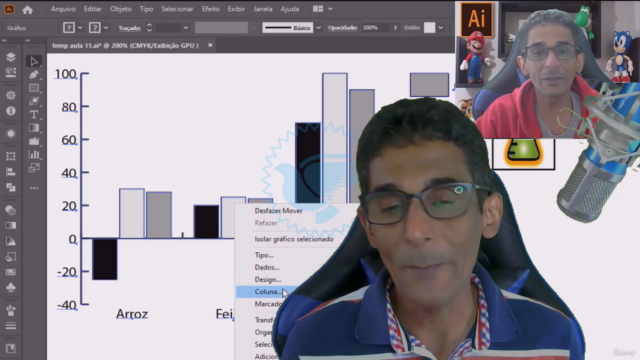Viewport: 640px width, 360px height.
Task: Open the Arrange Documents layout icon
Action: pyautogui.click(x=318, y=9)
